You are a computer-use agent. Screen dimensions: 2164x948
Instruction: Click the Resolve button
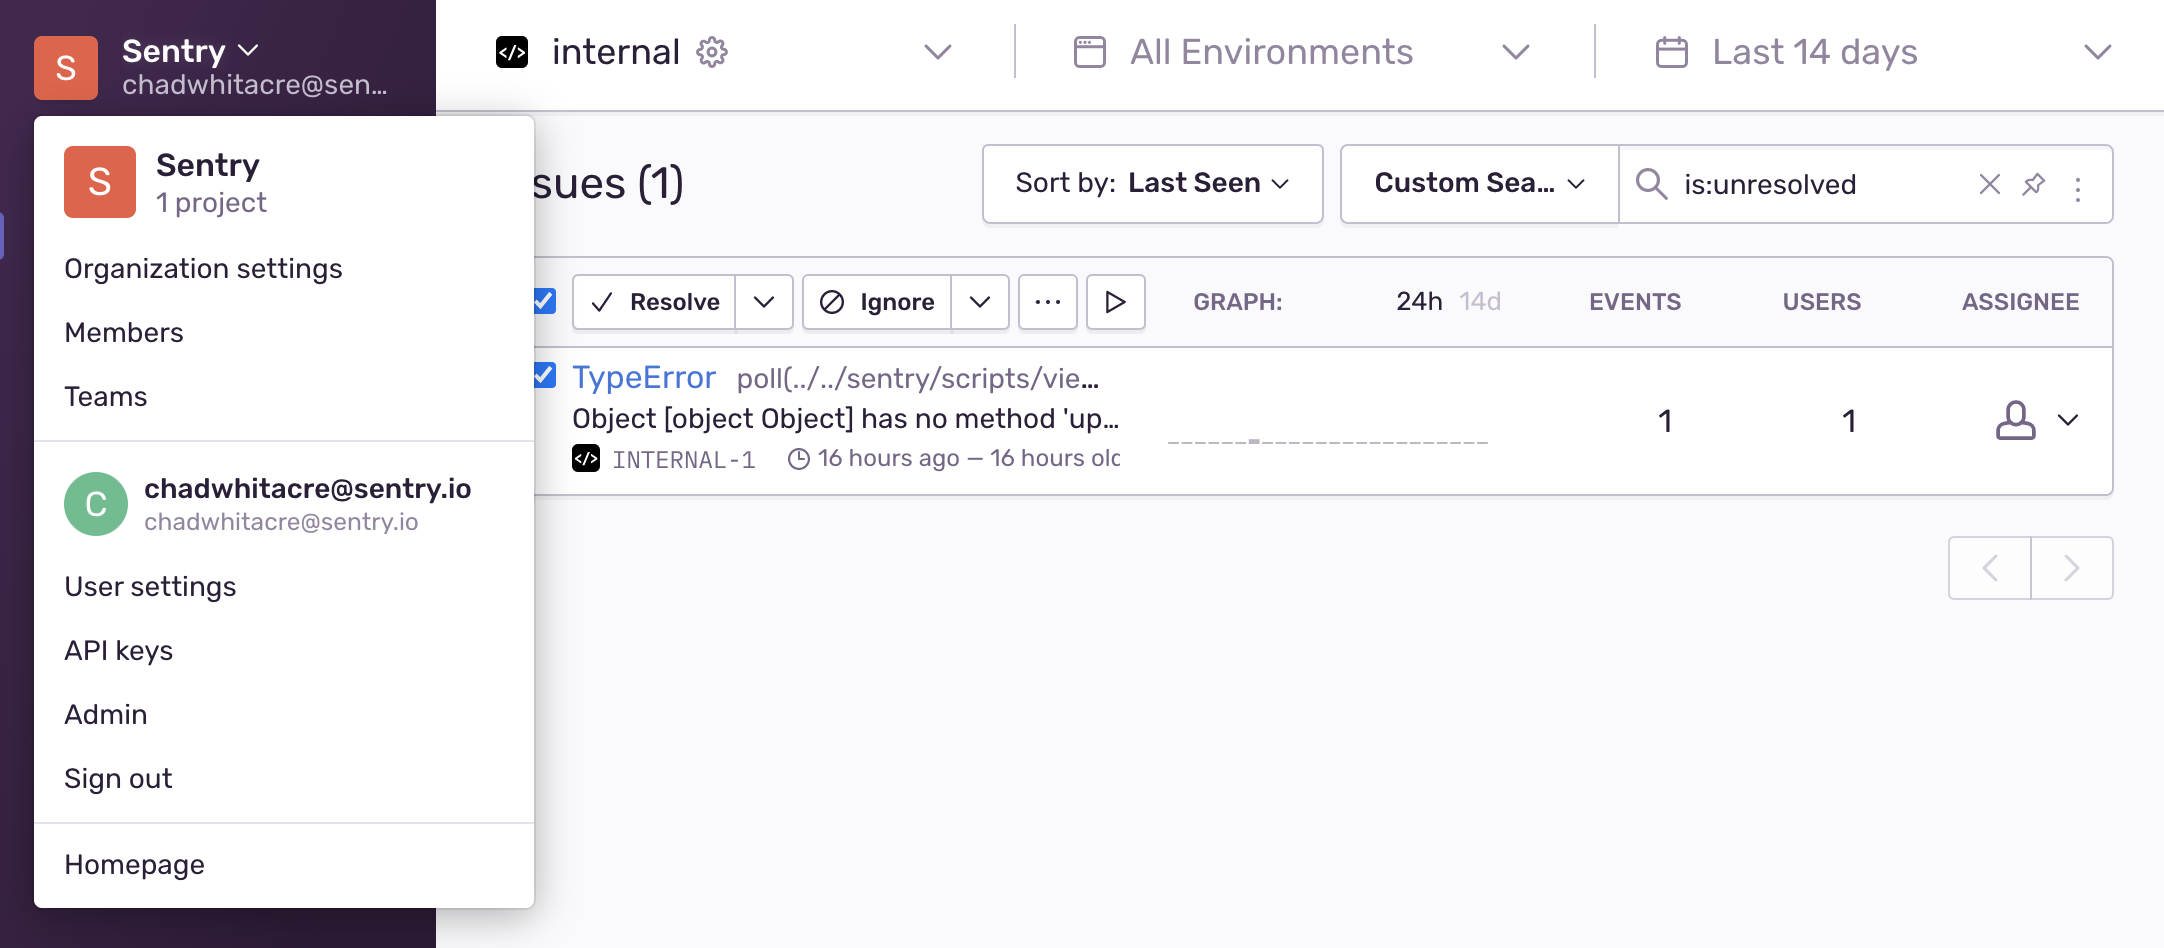(x=655, y=302)
